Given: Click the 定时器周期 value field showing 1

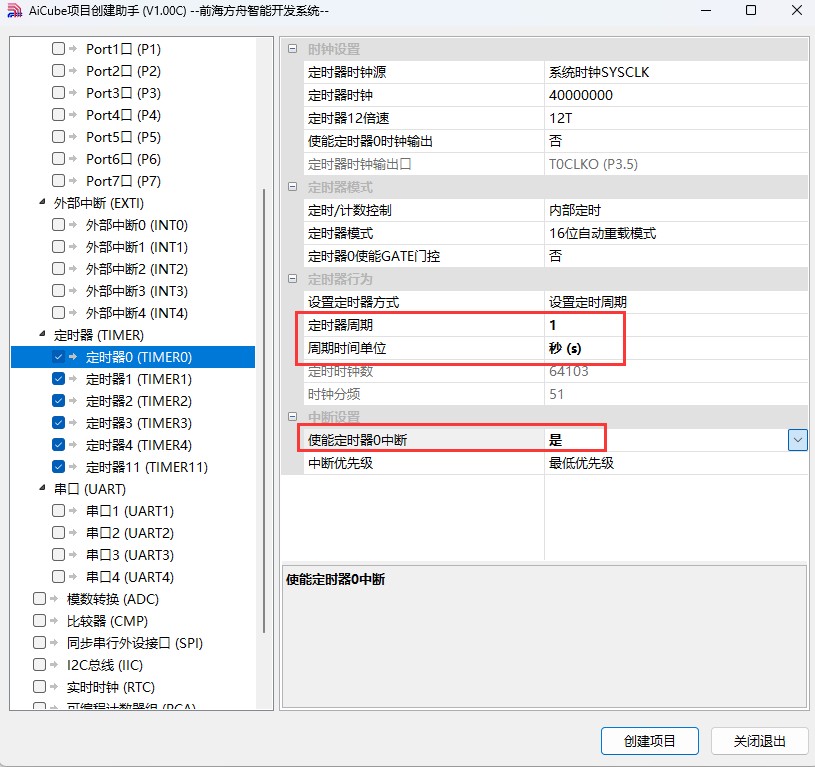Looking at the screenshot, I should pyautogui.click(x=676, y=325).
